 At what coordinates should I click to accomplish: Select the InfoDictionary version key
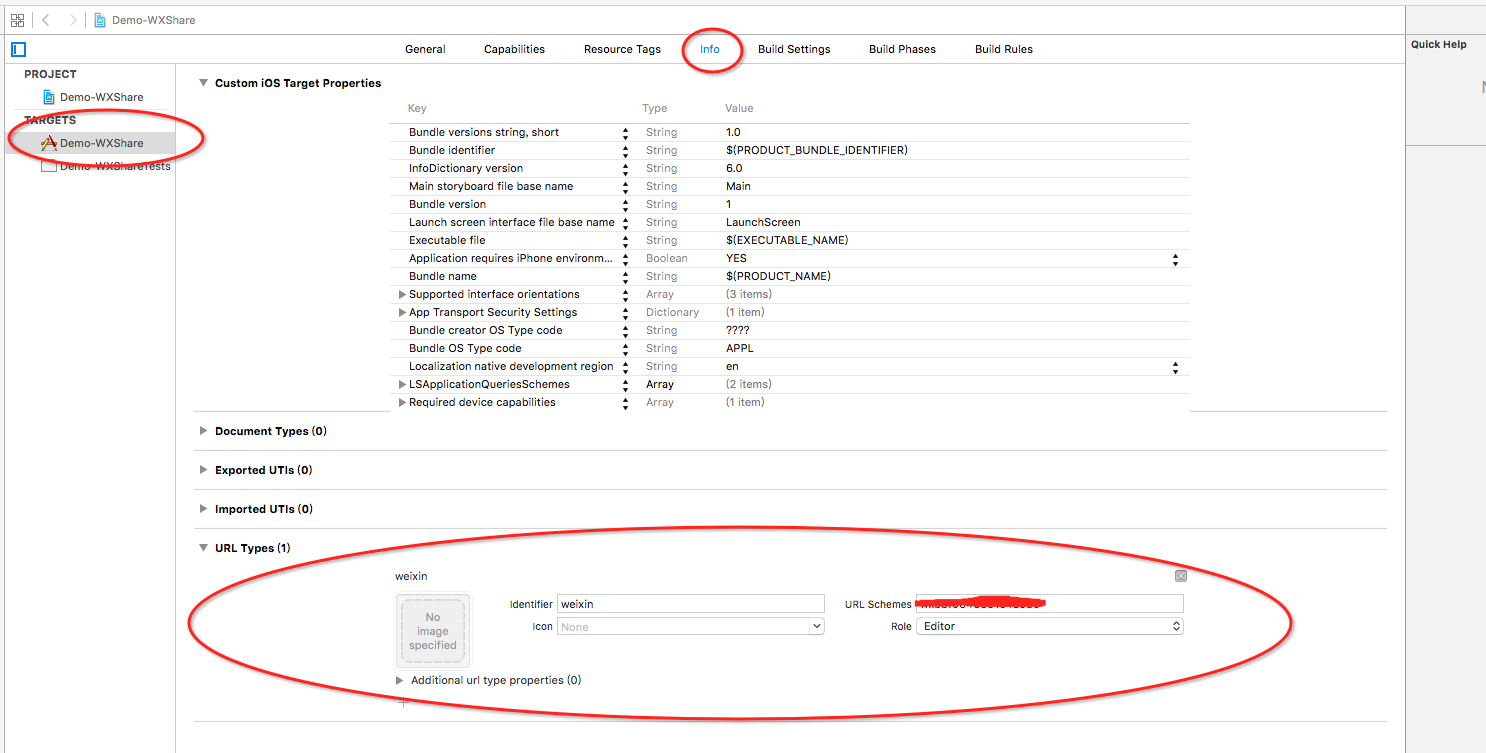pos(466,168)
